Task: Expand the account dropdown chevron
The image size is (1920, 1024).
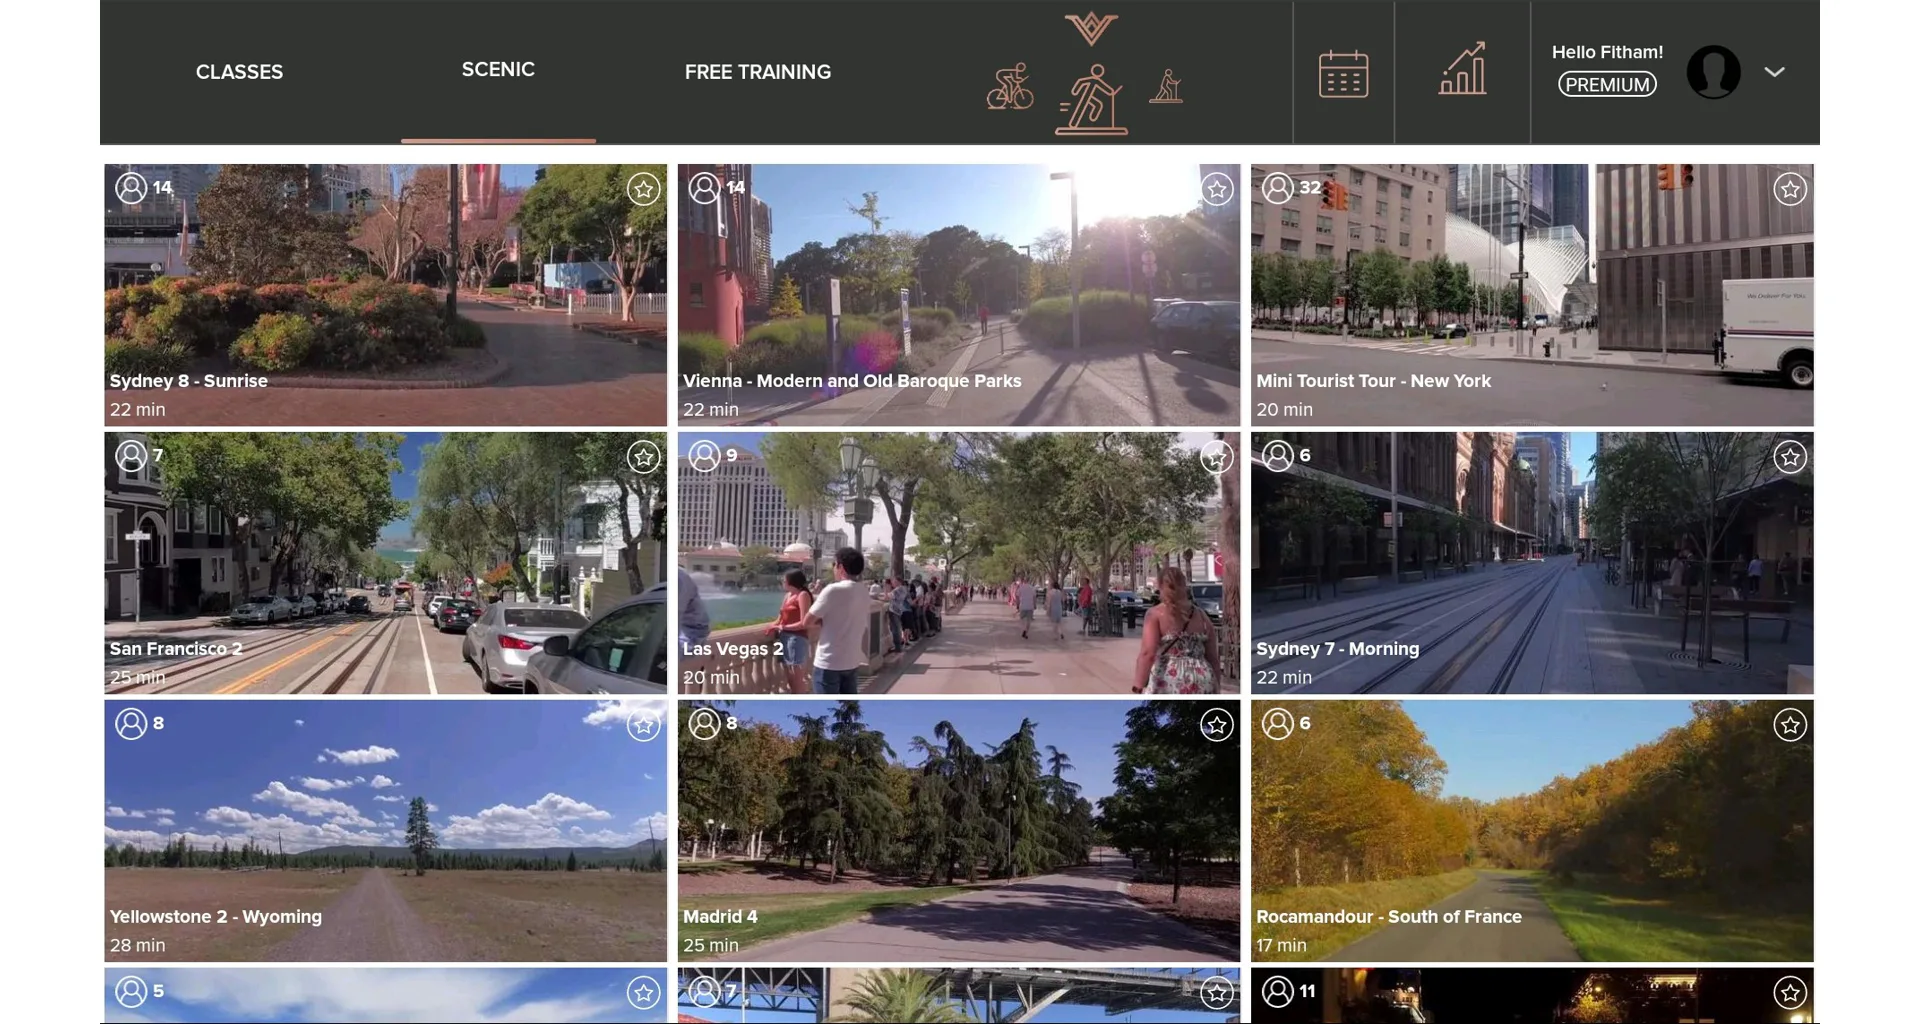Action: pos(1774,72)
